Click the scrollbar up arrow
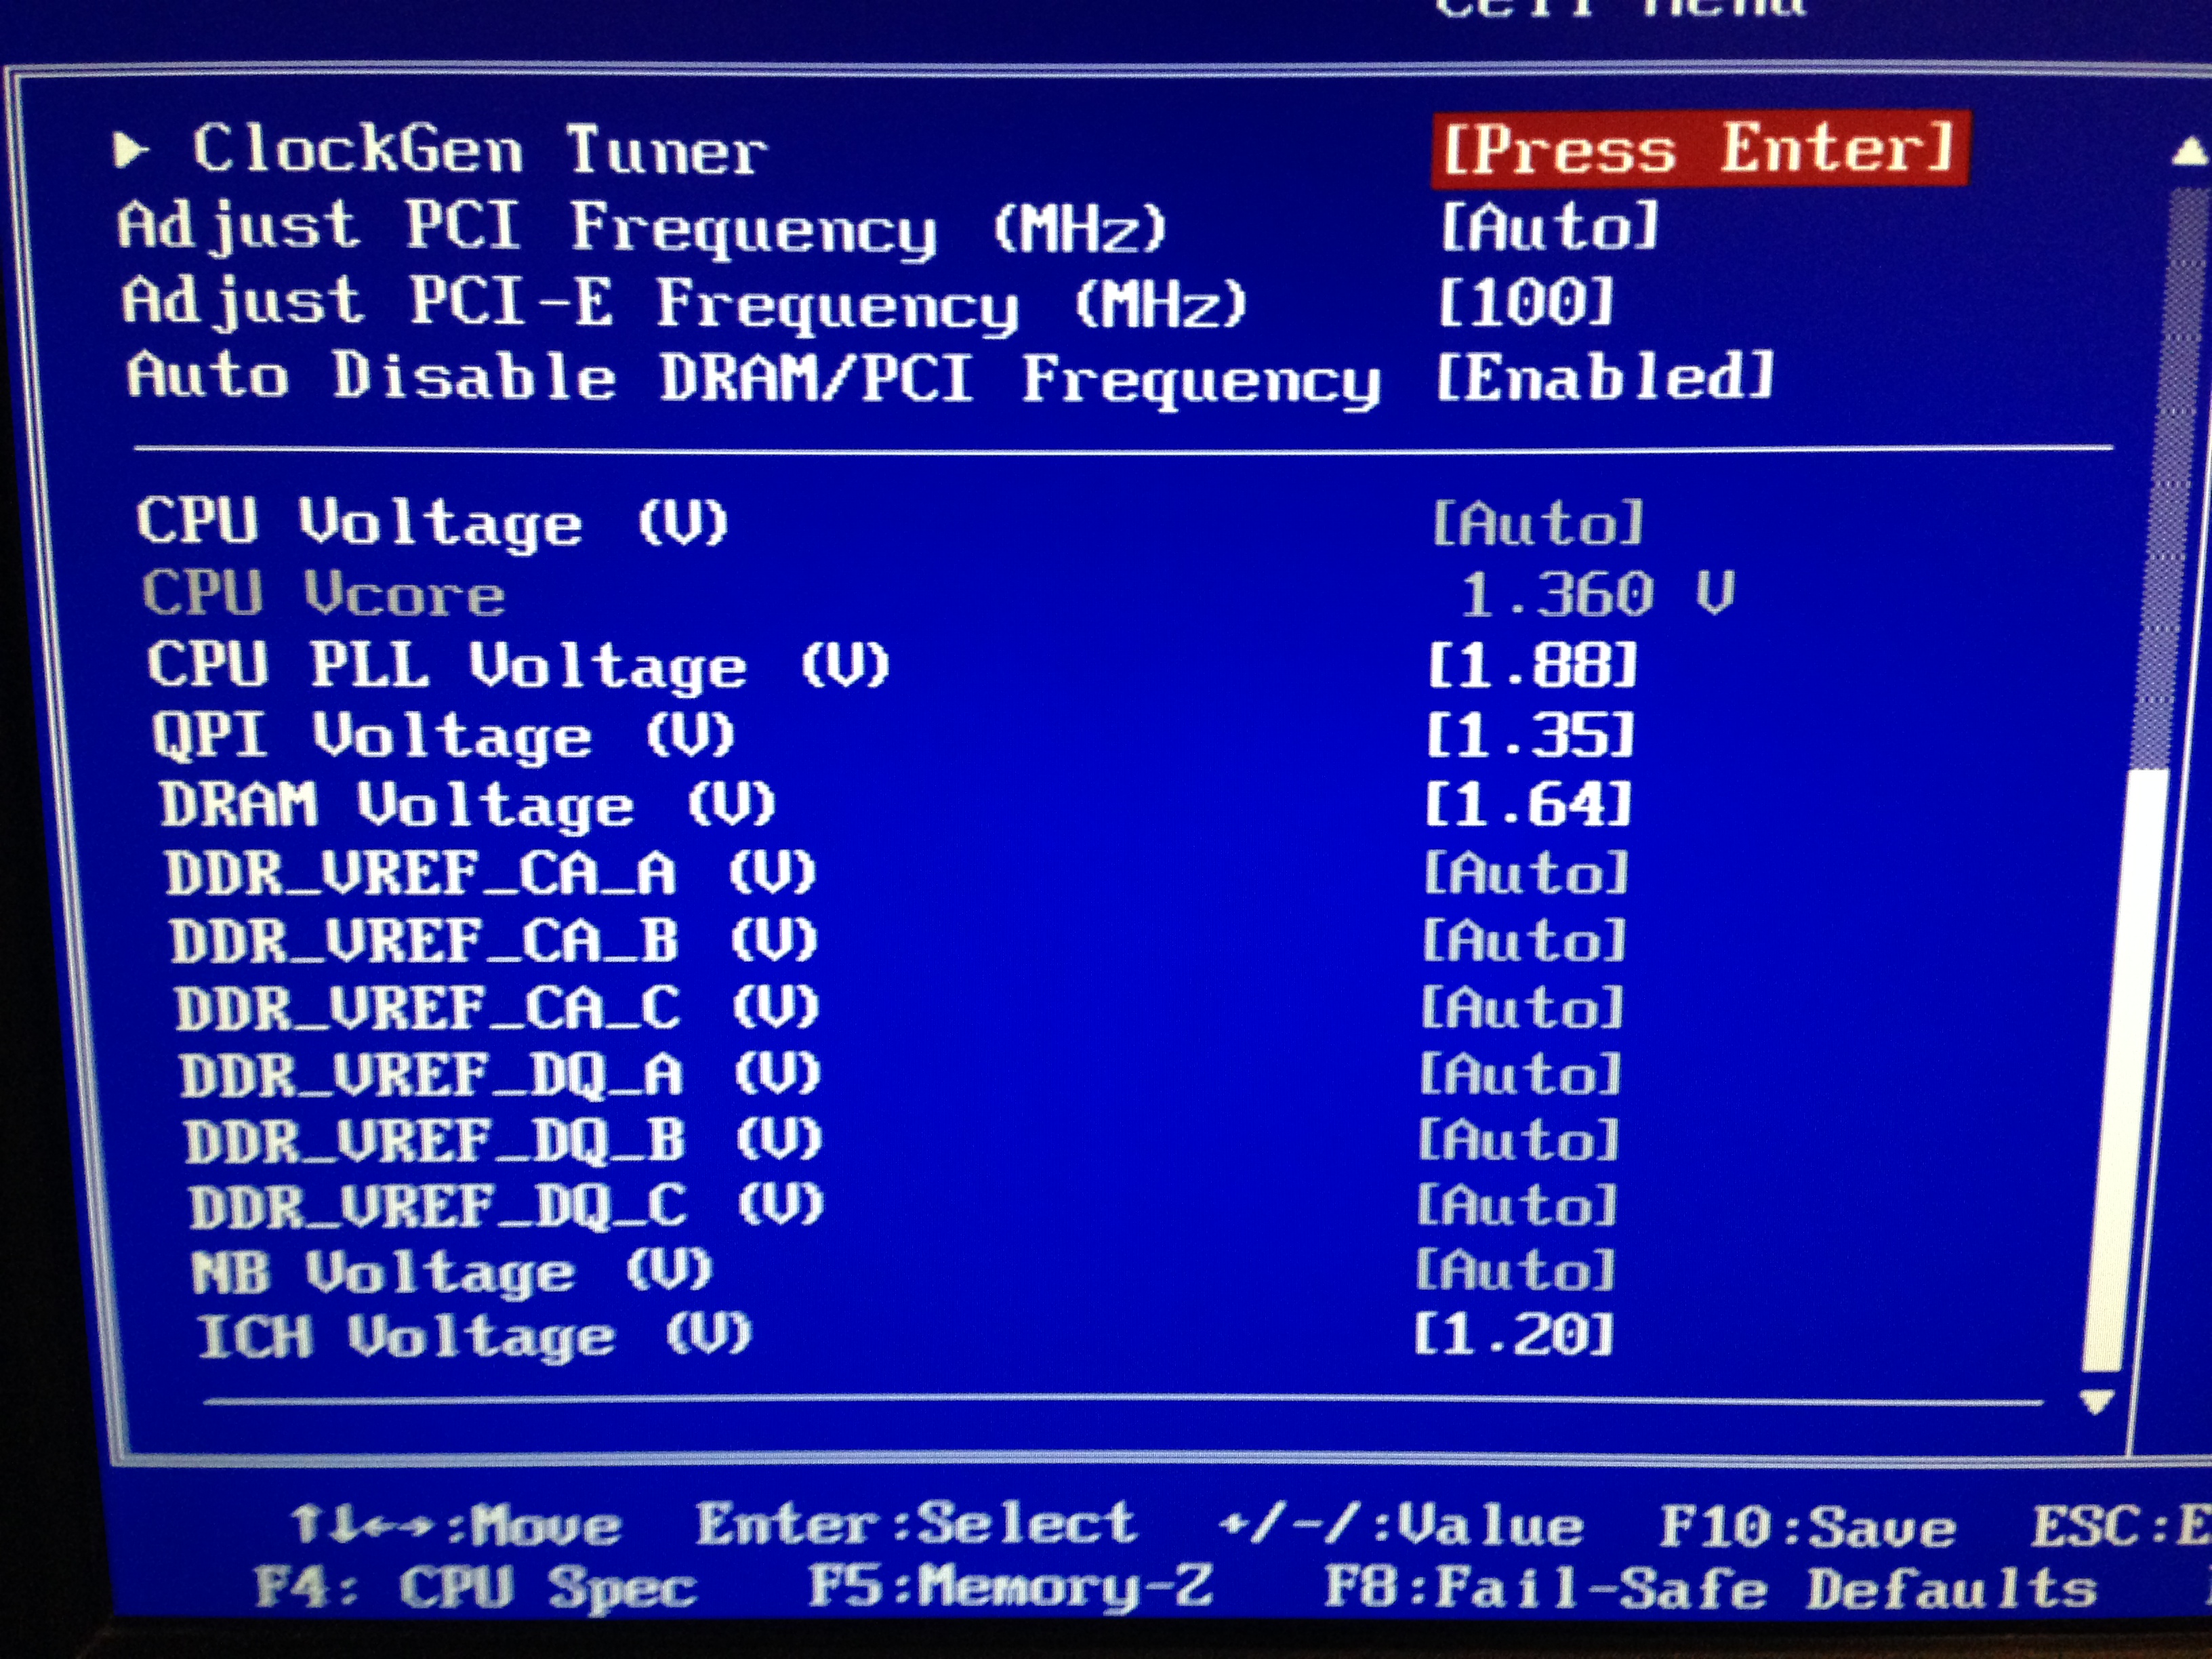Viewport: 2212px width, 1659px height. [2190, 153]
